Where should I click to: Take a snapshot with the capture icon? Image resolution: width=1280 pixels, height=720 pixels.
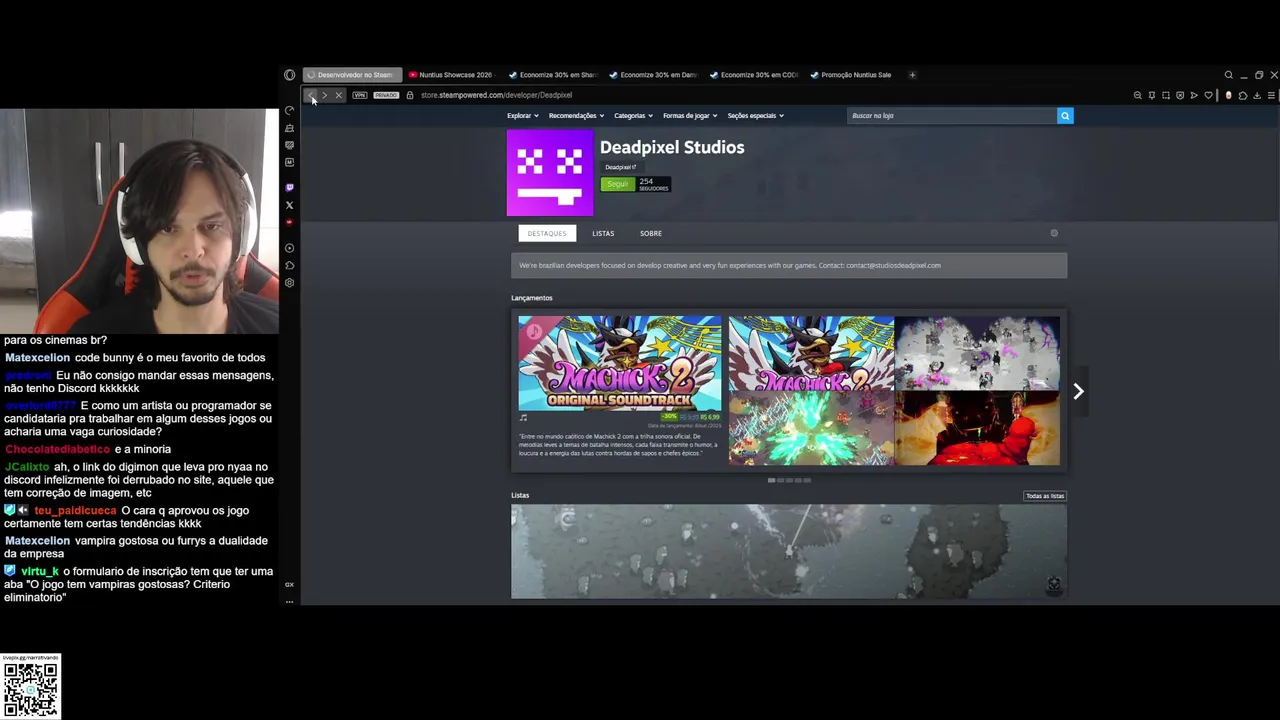pyautogui.click(x=1166, y=95)
